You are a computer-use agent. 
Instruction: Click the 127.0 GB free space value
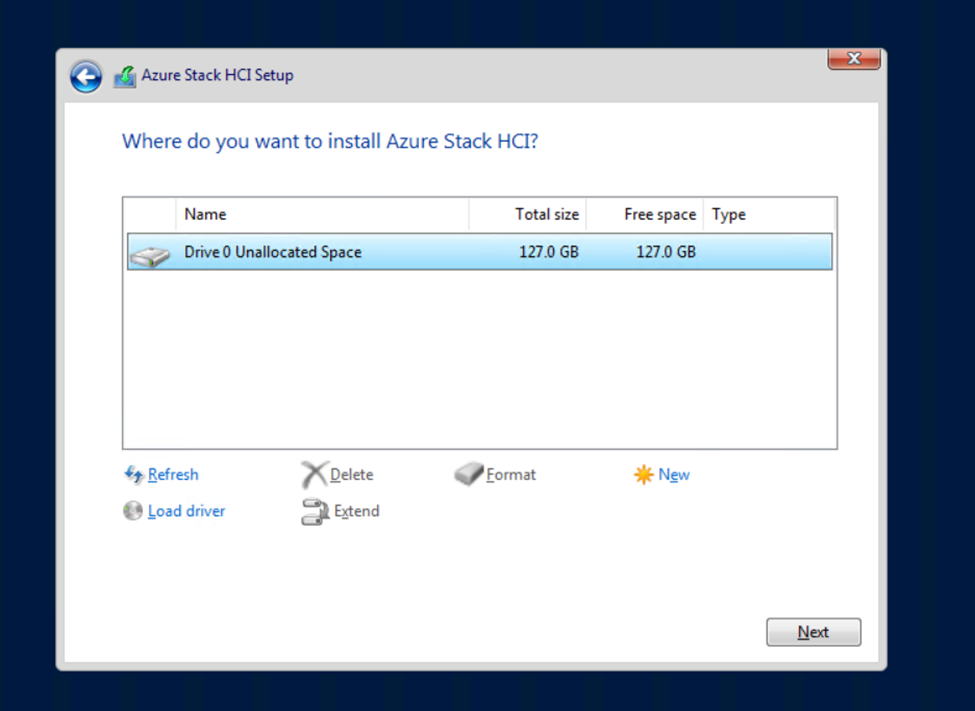(665, 251)
